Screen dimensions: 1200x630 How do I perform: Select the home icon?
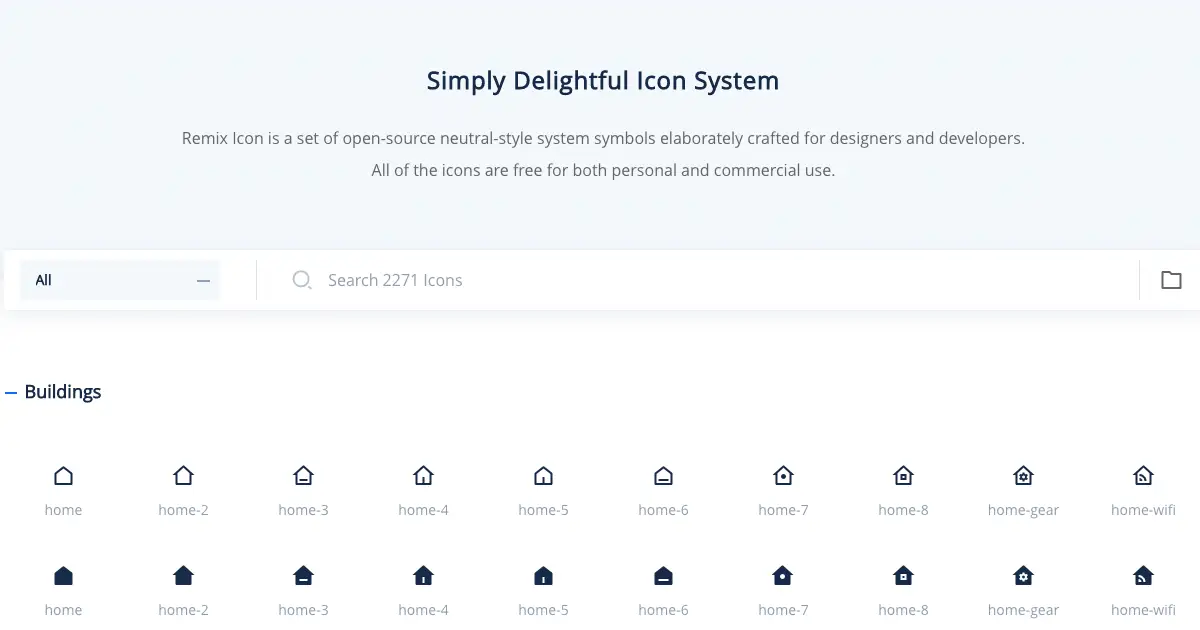63,475
